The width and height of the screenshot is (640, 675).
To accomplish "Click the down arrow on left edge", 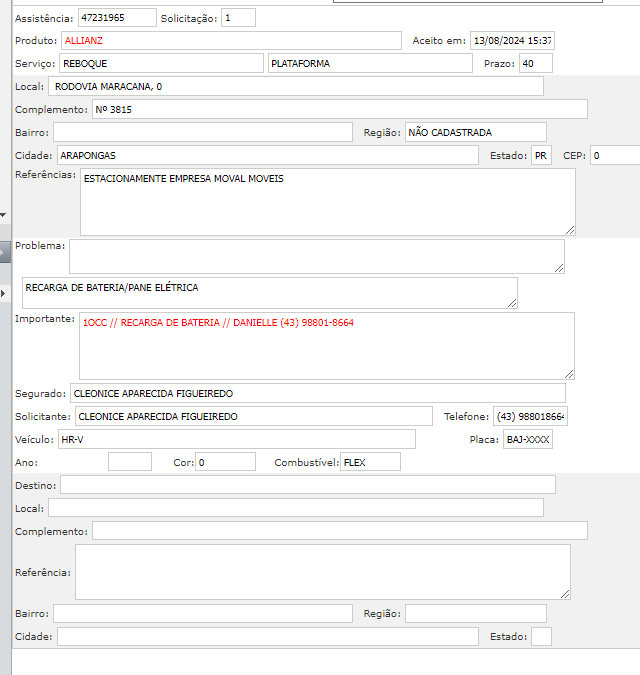I will pyautogui.click(x=3, y=214).
